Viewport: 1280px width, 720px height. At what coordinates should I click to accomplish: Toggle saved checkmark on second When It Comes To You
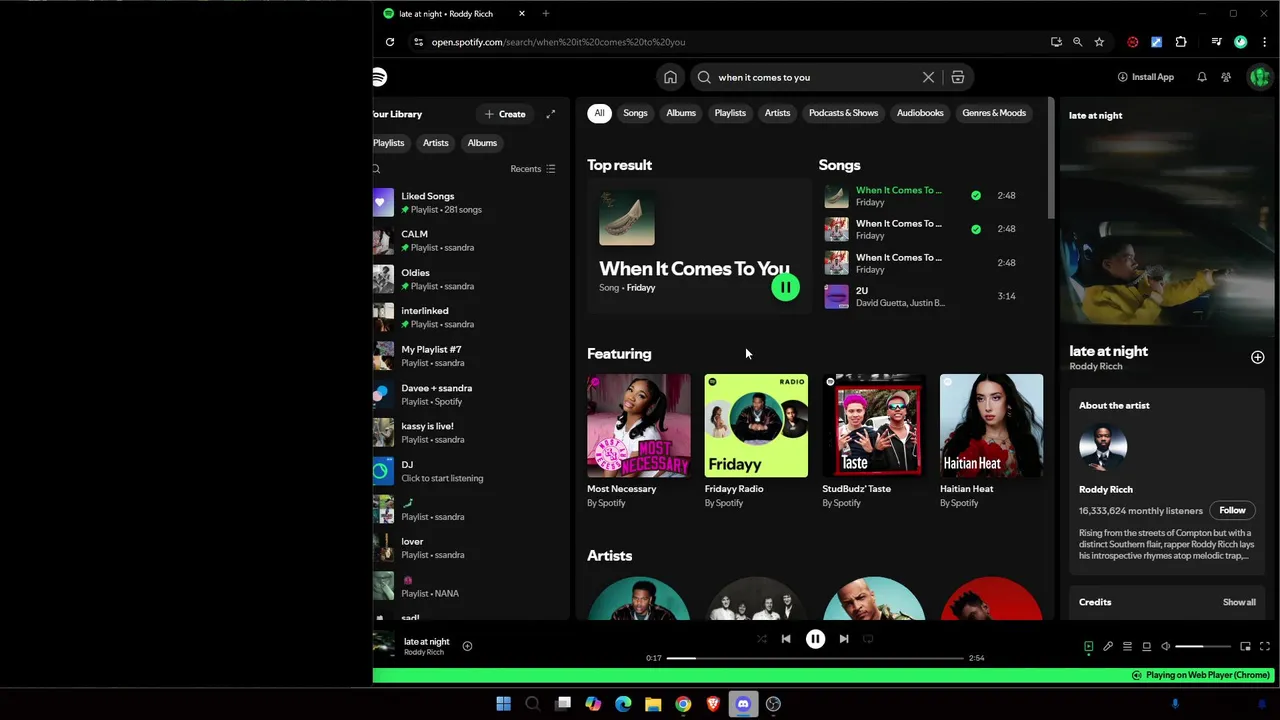(976, 229)
